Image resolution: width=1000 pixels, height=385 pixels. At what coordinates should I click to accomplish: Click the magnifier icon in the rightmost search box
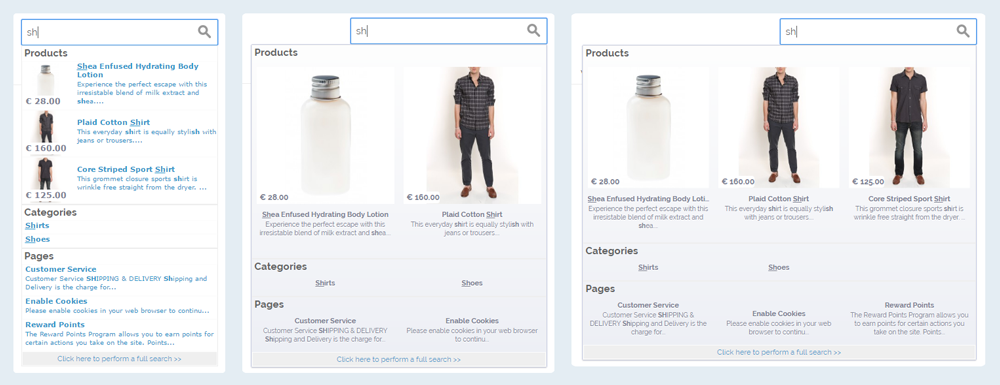[x=963, y=31]
